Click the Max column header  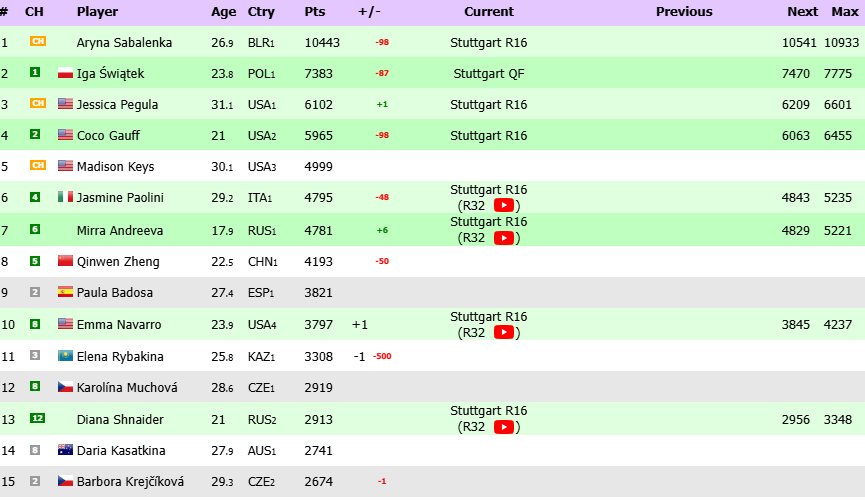(845, 12)
